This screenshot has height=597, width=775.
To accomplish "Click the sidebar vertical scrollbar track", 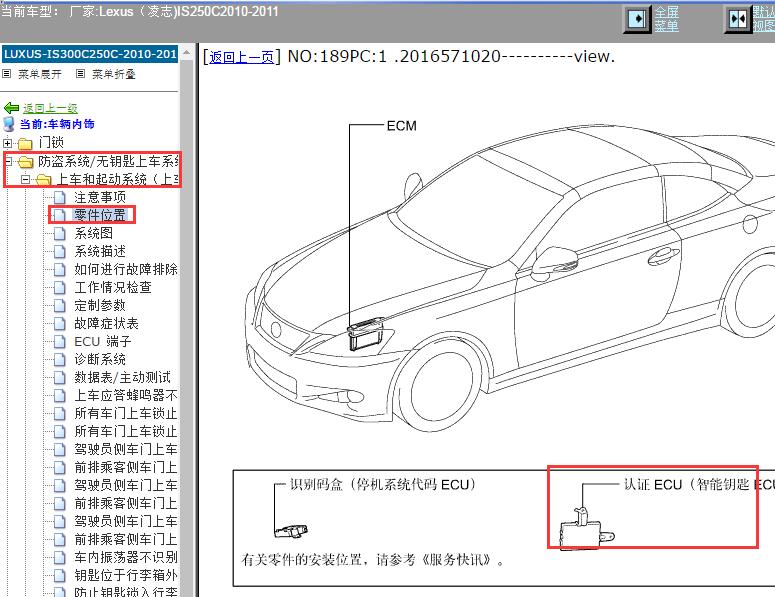I will [186, 328].
